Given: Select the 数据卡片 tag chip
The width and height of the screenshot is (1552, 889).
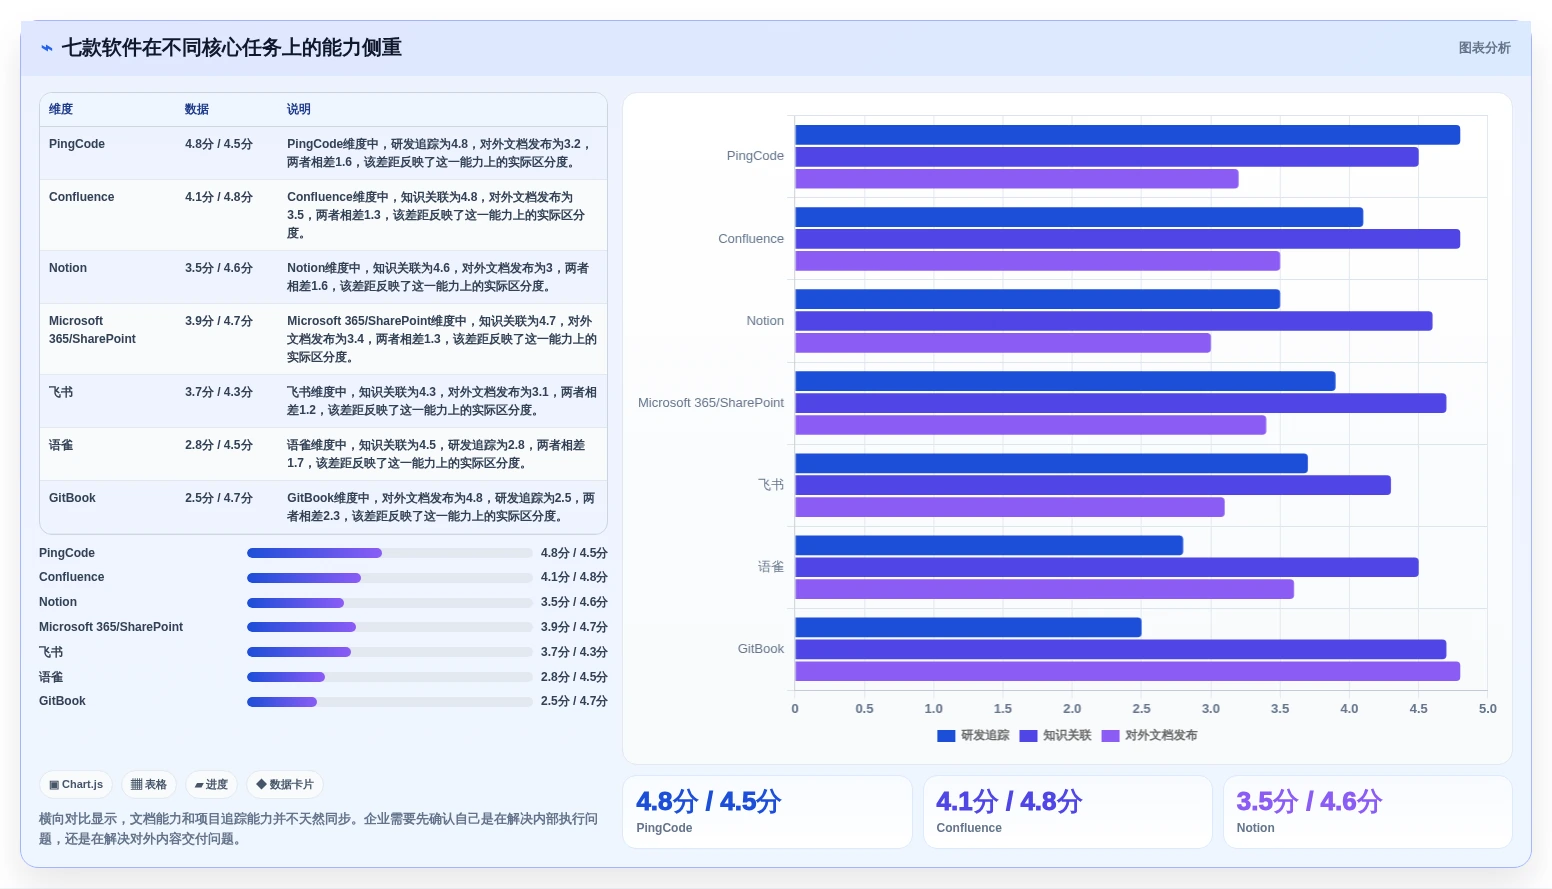Looking at the screenshot, I should 285,785.
